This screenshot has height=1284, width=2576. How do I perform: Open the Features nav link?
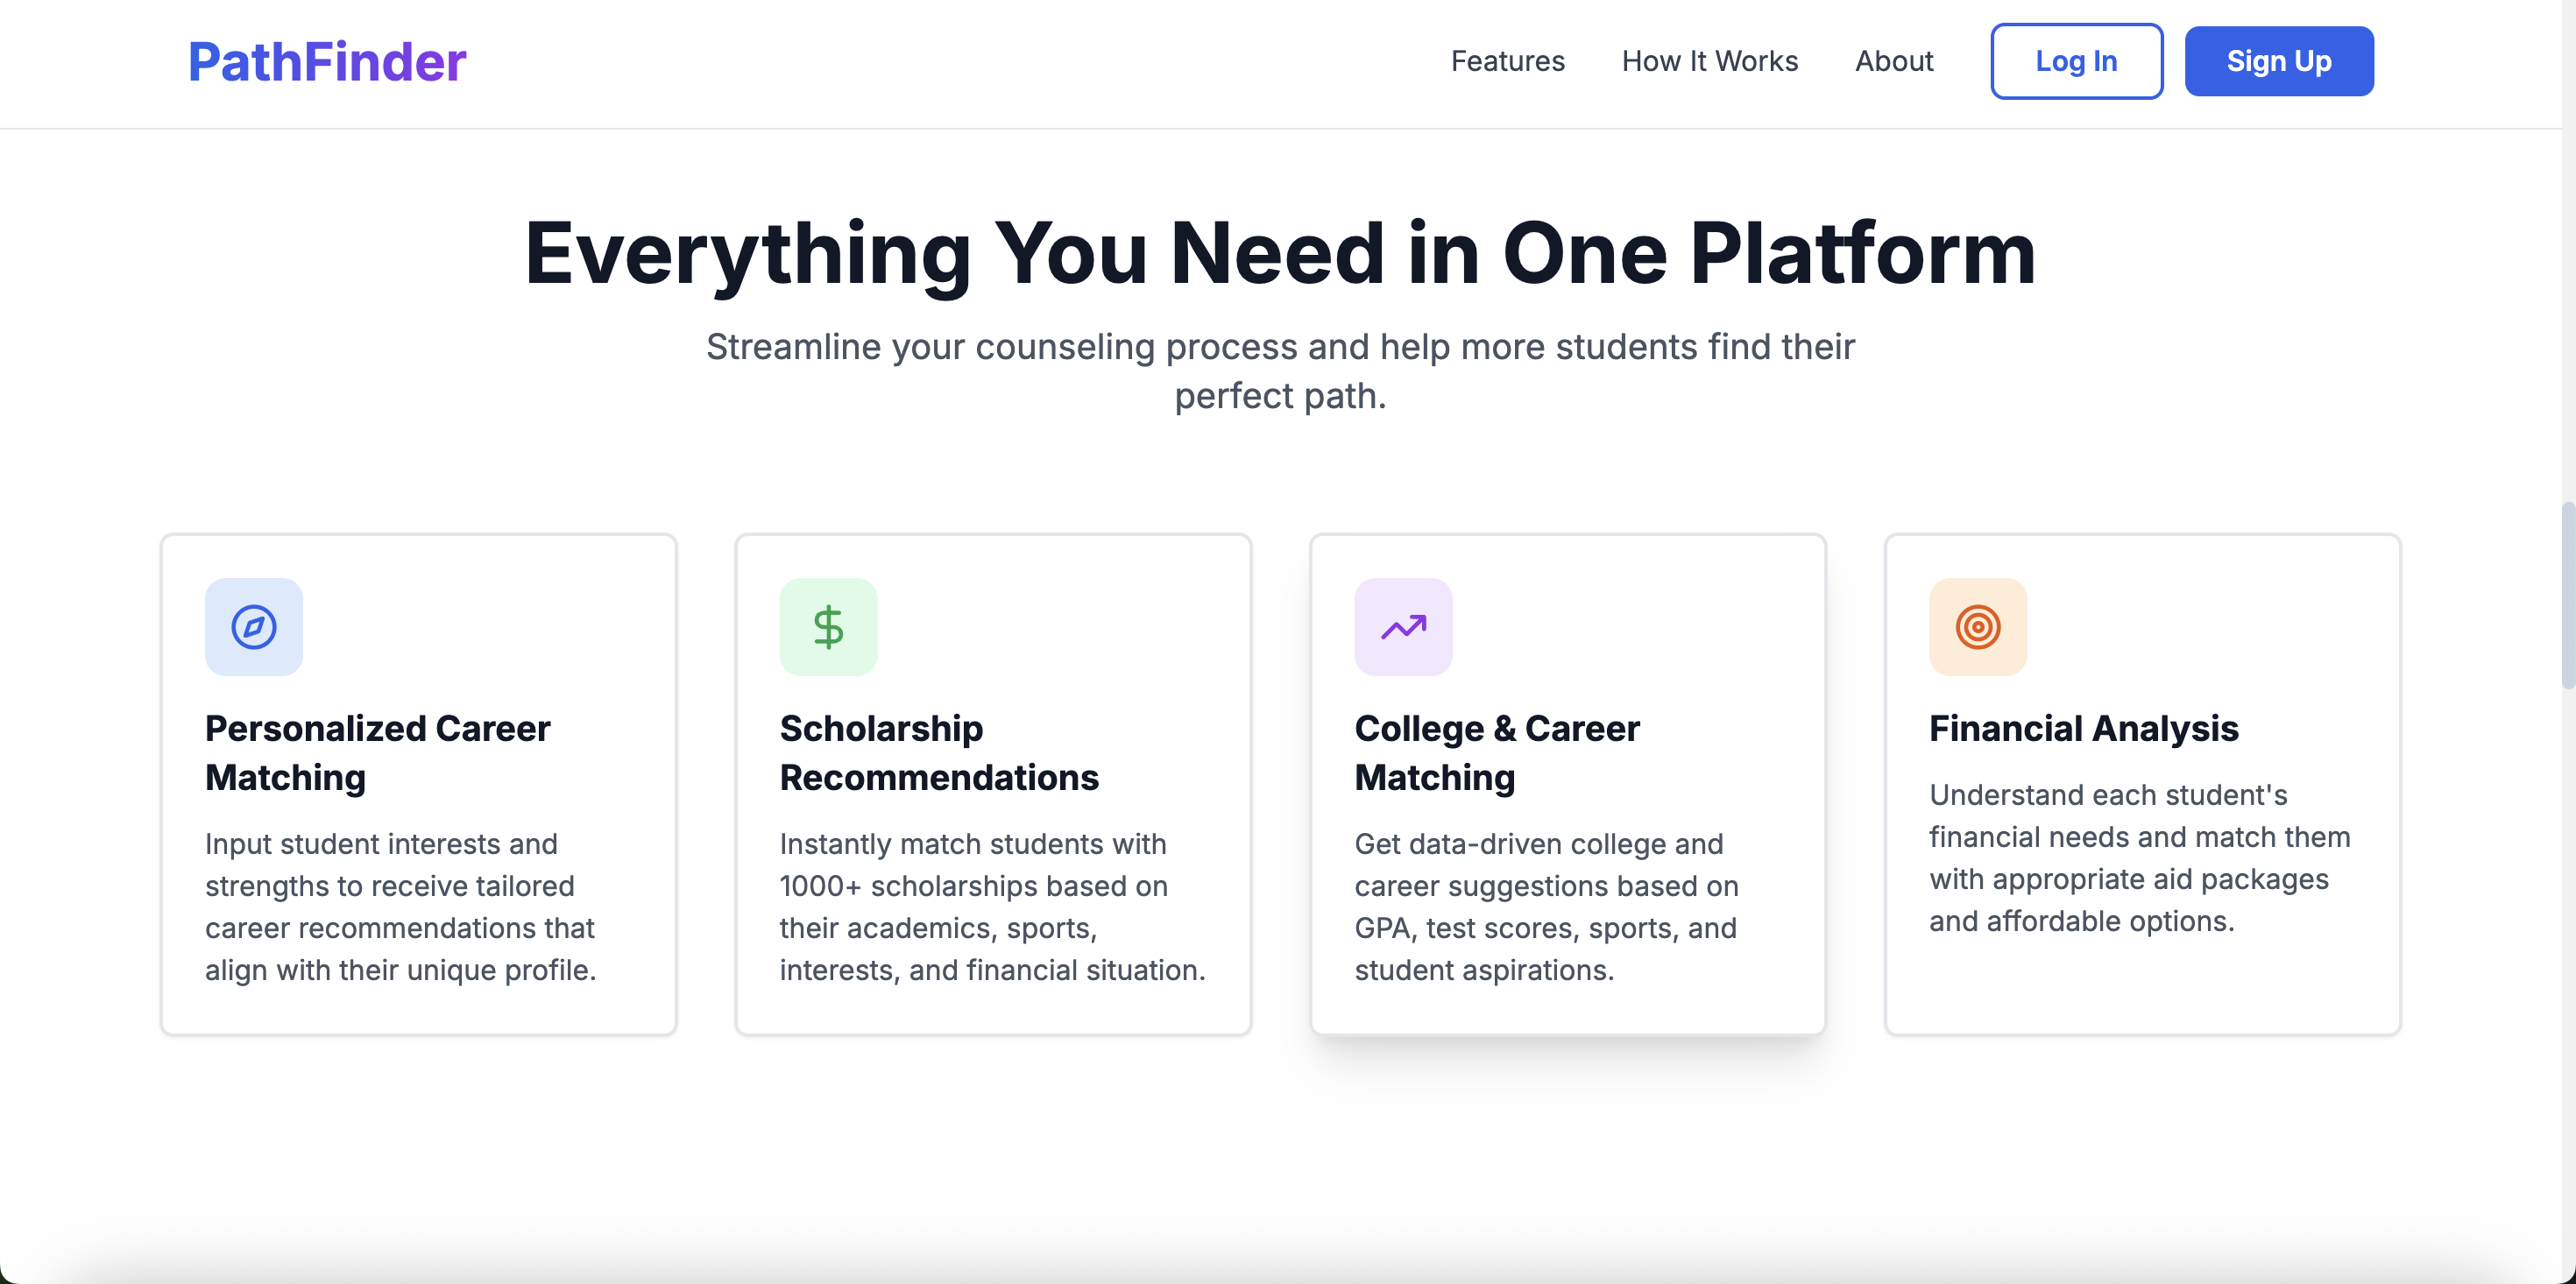pos(1507,62)
